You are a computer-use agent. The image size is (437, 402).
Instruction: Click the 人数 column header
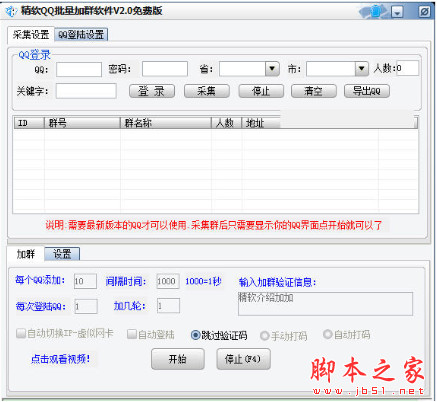point(226,123)
